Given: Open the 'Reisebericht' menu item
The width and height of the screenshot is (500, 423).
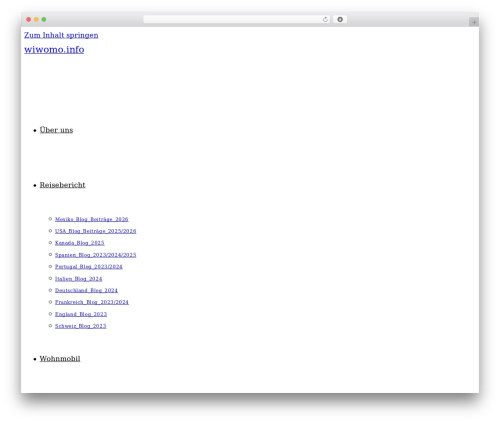Looking at the screenshot, I should pos(62,185).
